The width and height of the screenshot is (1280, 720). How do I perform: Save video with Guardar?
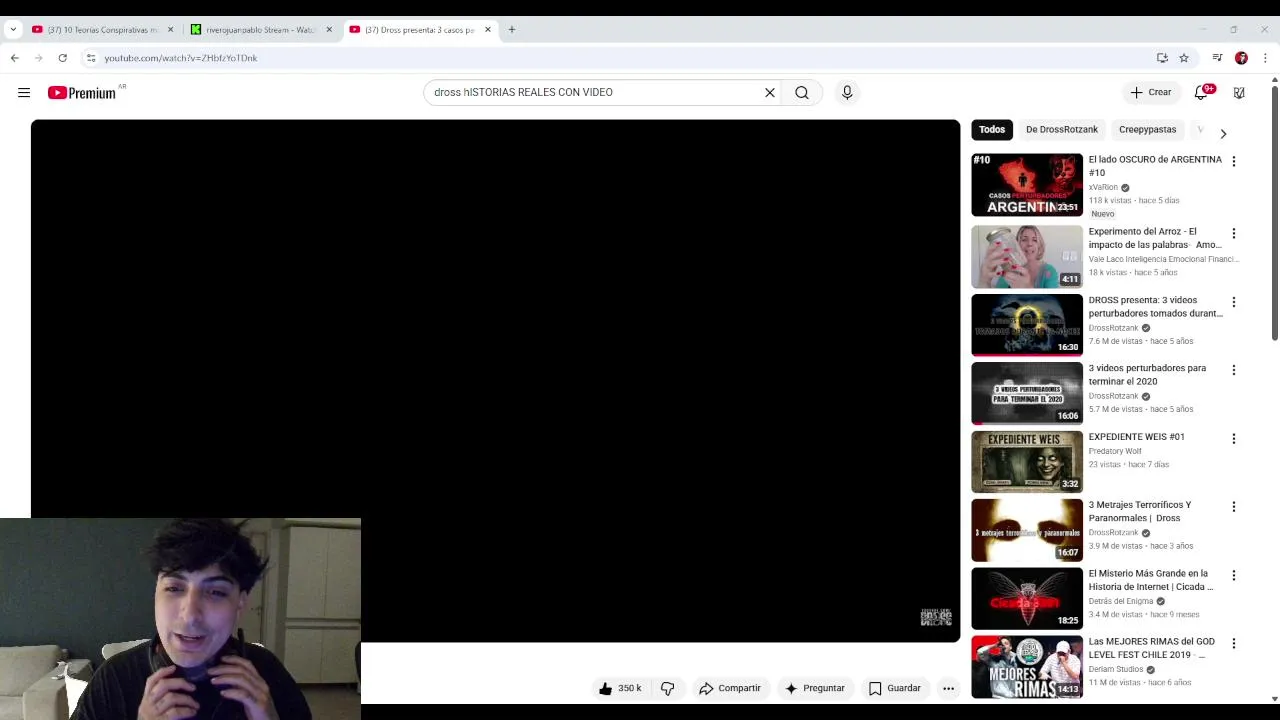click(894, 688)
